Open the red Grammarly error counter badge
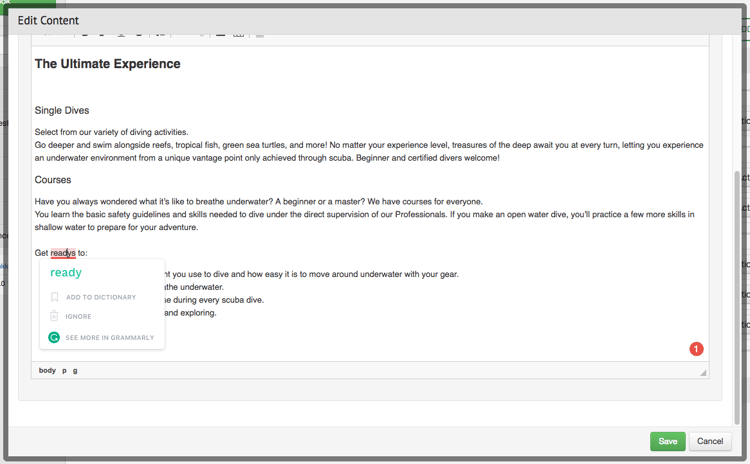 tap(696, 349)
